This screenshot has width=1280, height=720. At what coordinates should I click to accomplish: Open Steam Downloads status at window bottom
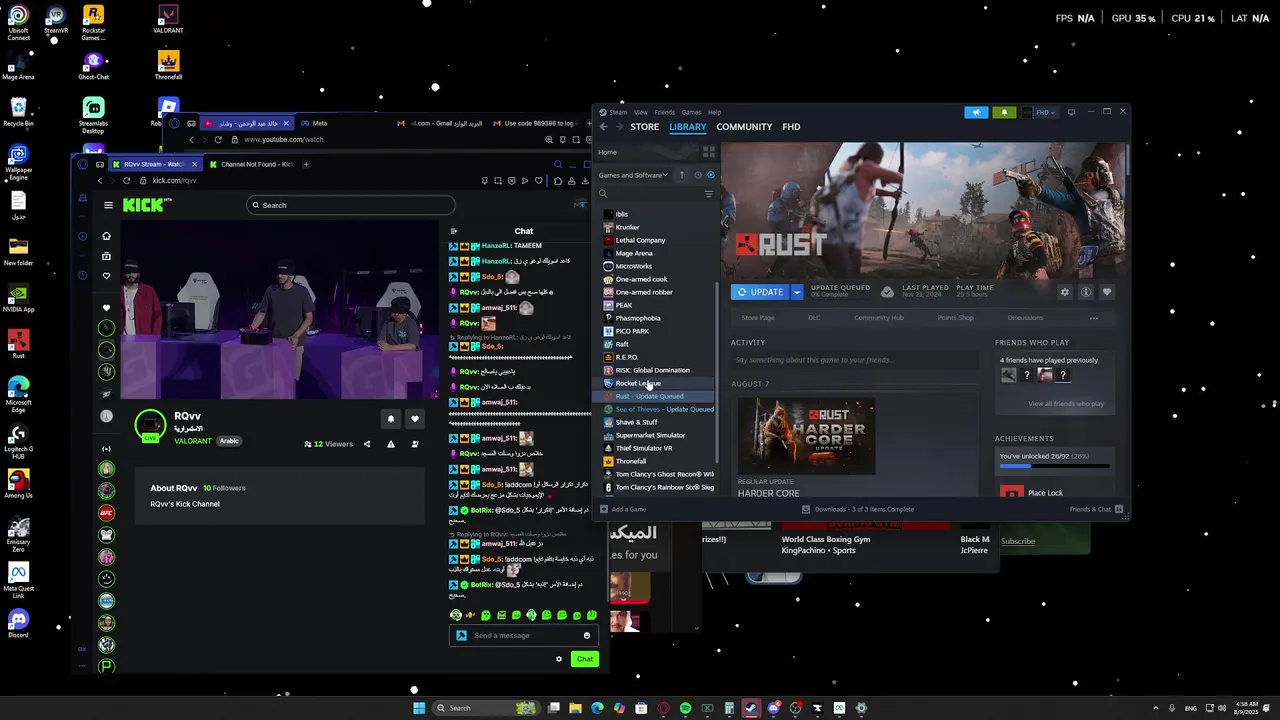click(x=858, y=509)
